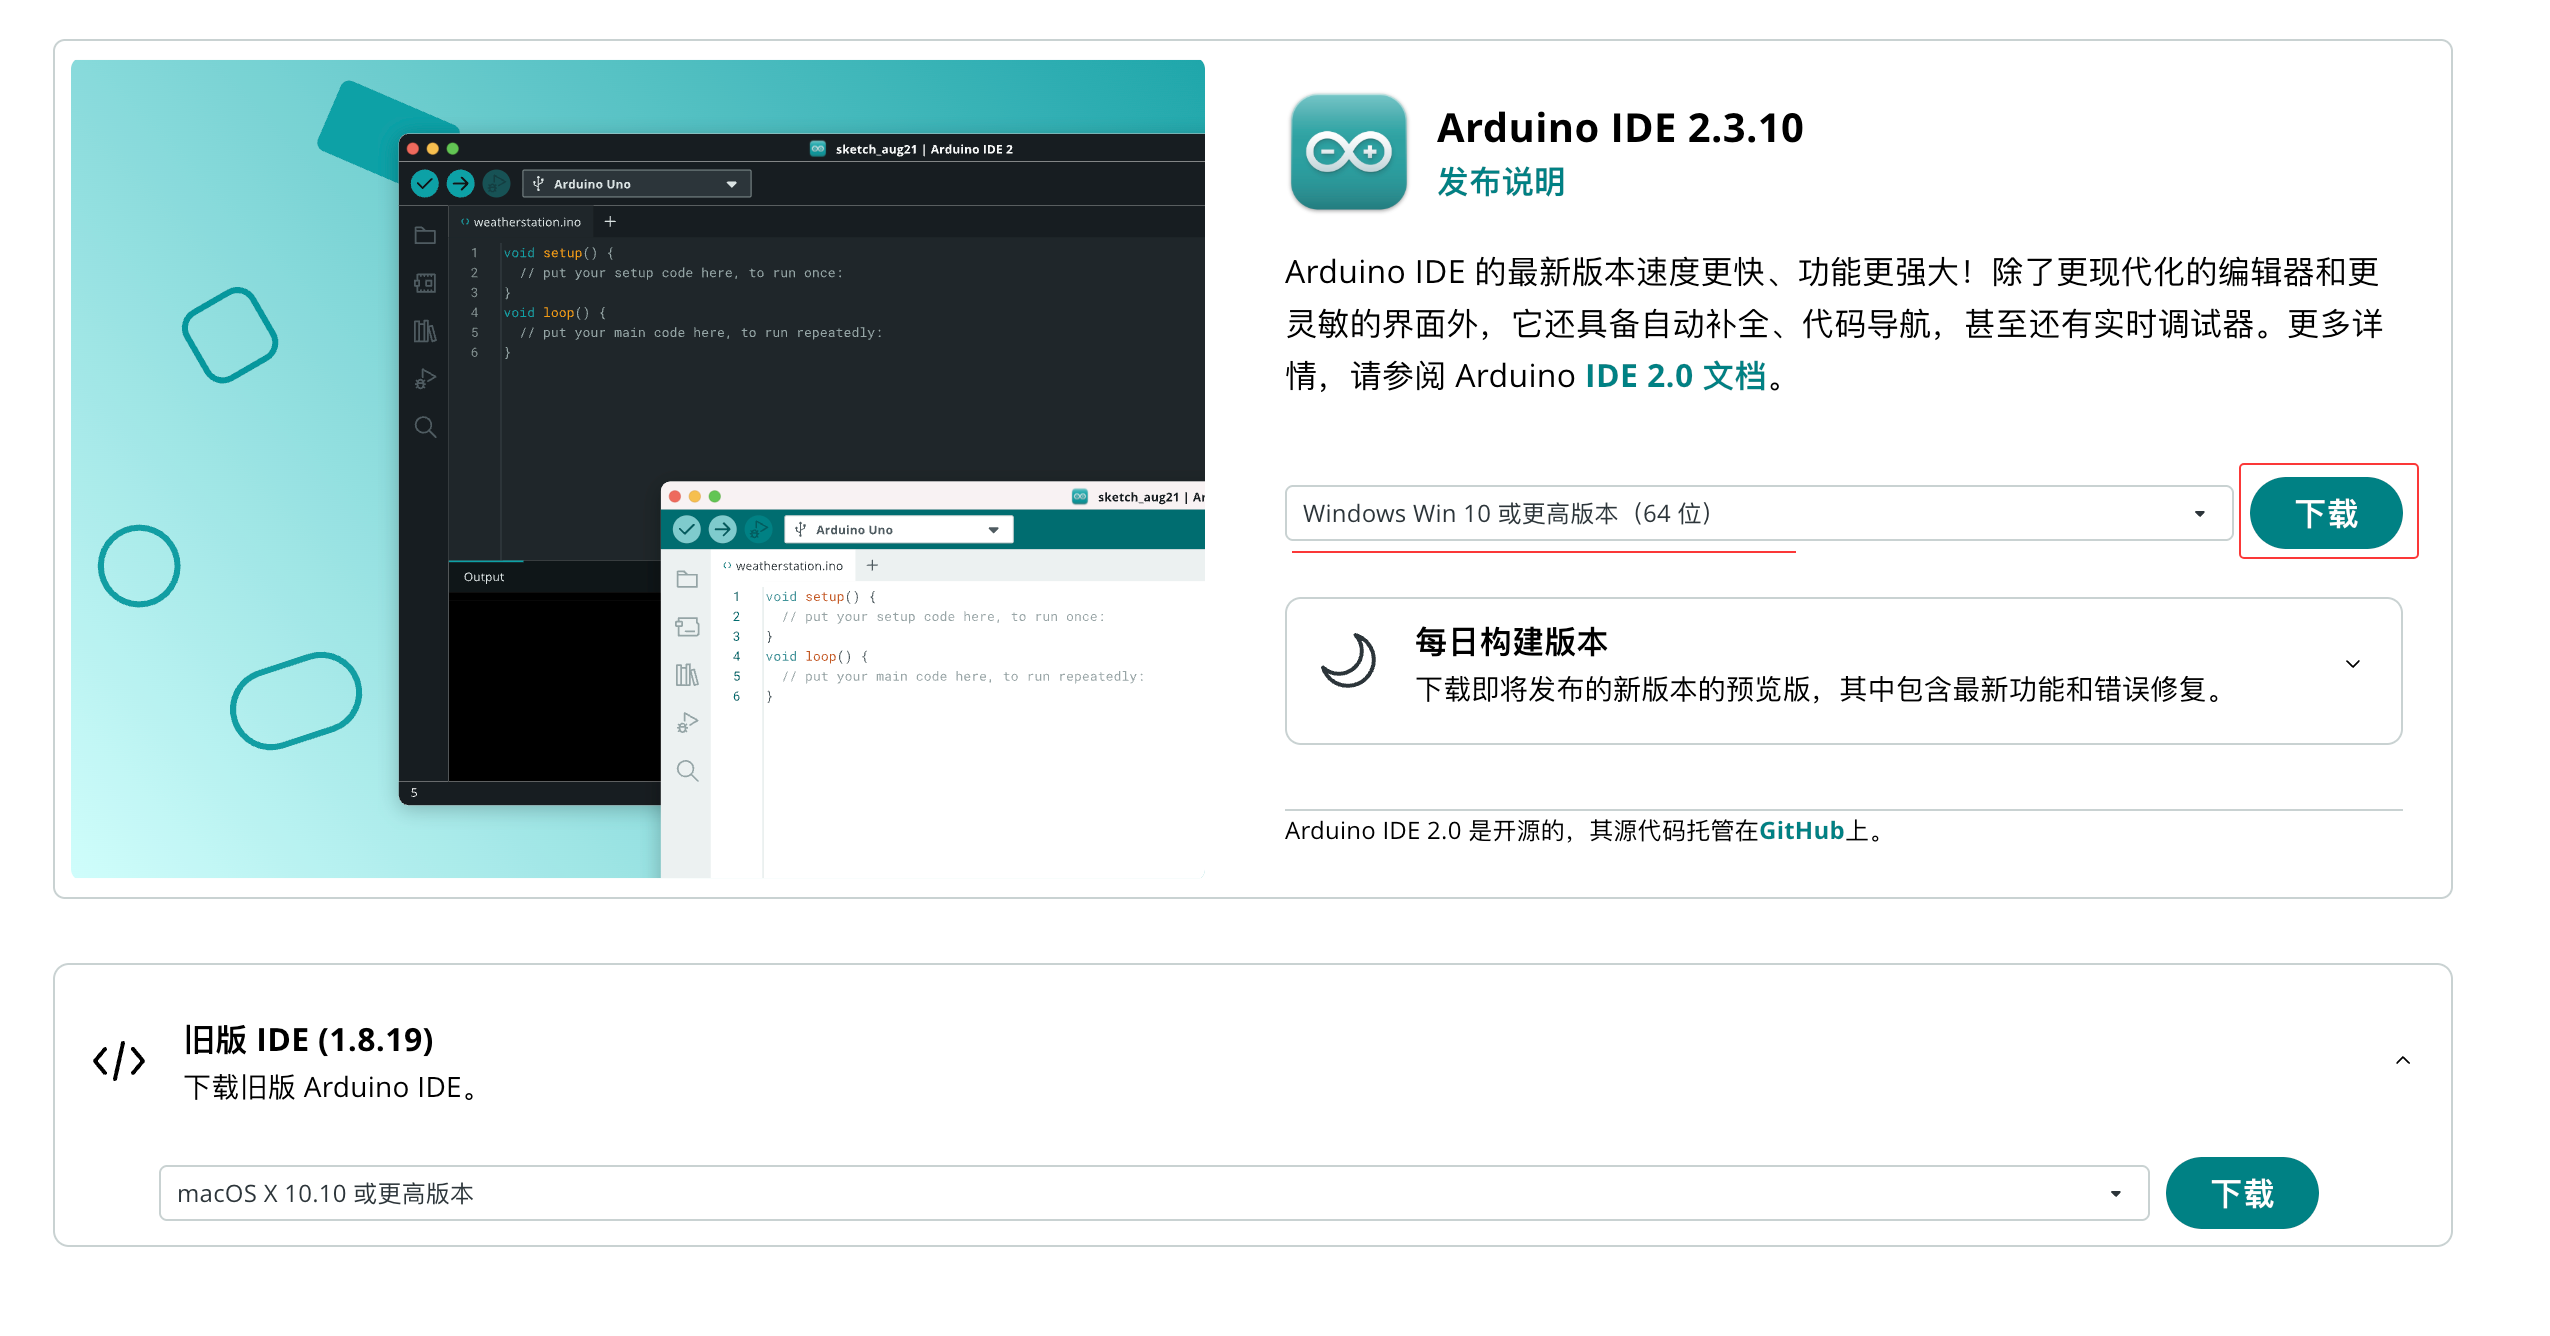Open Library Manager icon in dark sidebar

[x=425, y=331]
